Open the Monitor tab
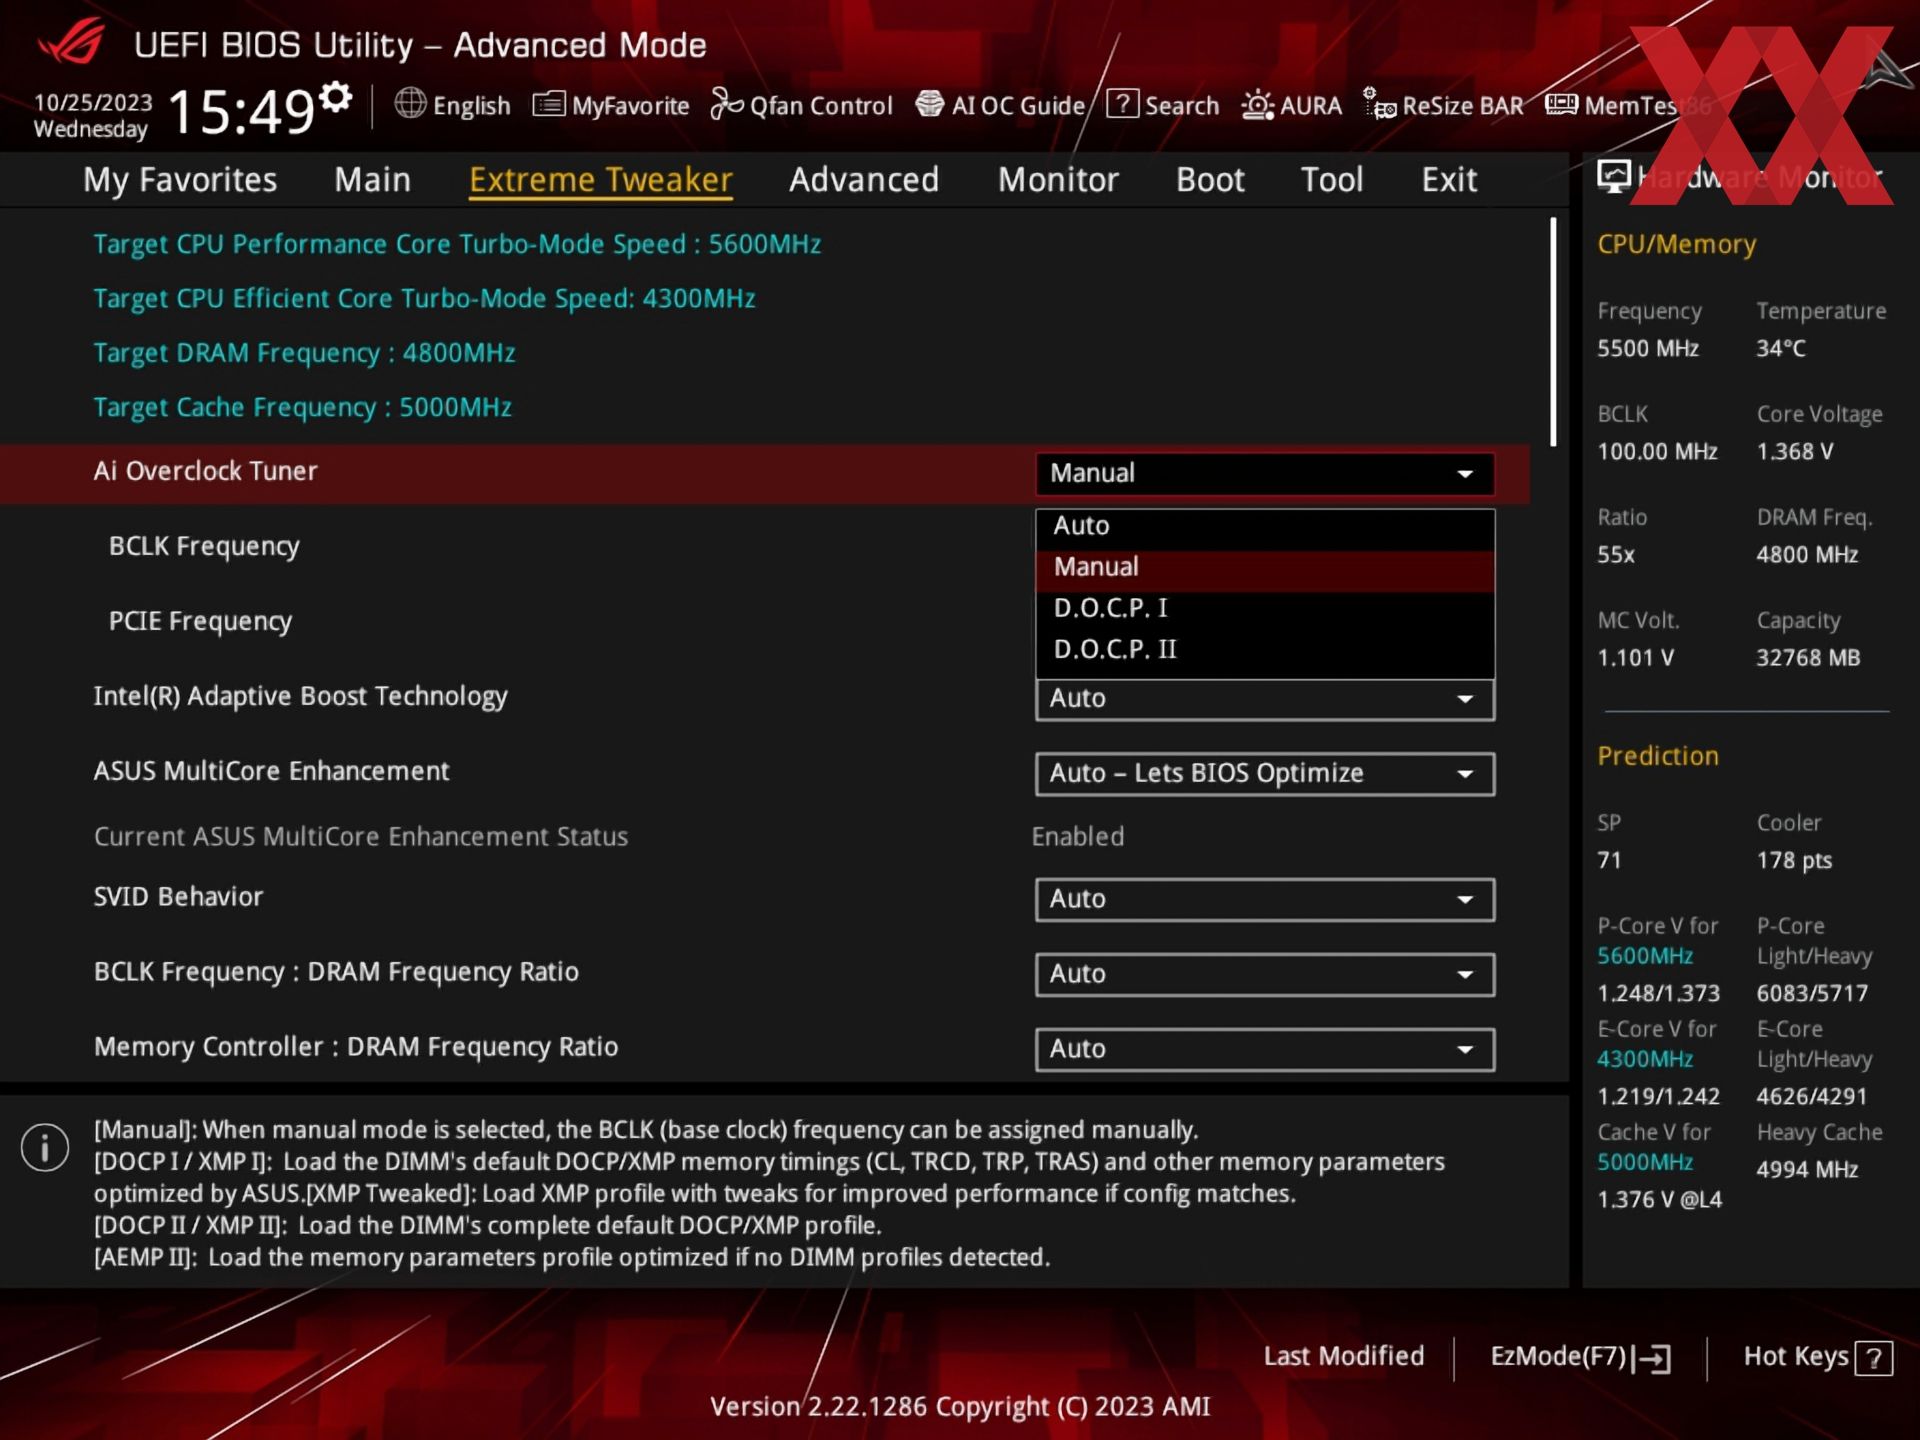 point(1058,180)
